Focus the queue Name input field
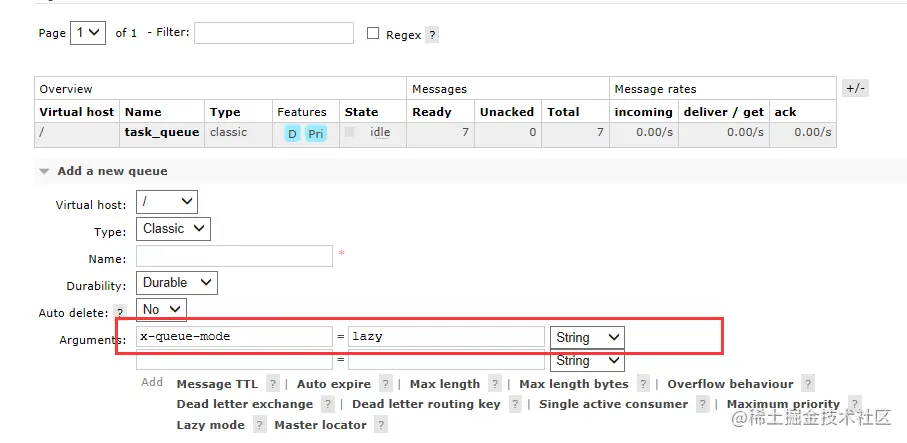Screen dimensions: 907x443 (234, 256)
